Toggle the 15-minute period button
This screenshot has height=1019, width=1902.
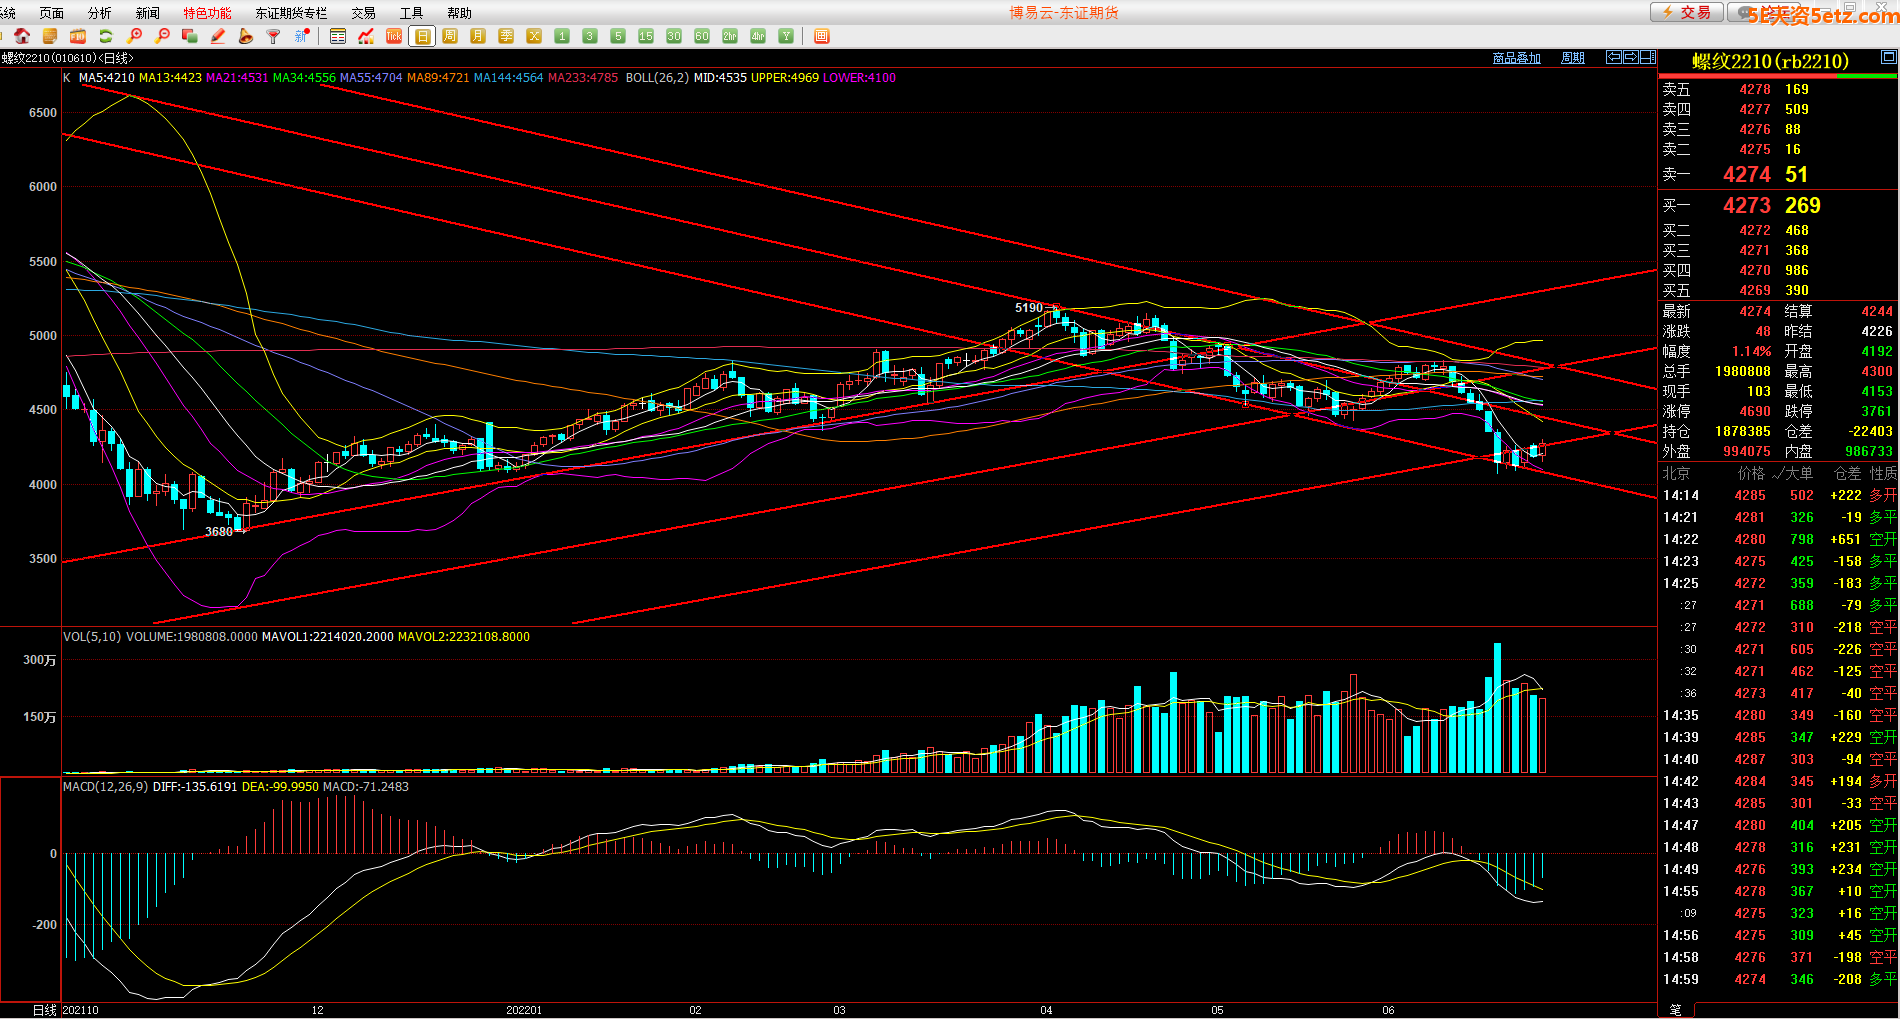click(646, 36)
